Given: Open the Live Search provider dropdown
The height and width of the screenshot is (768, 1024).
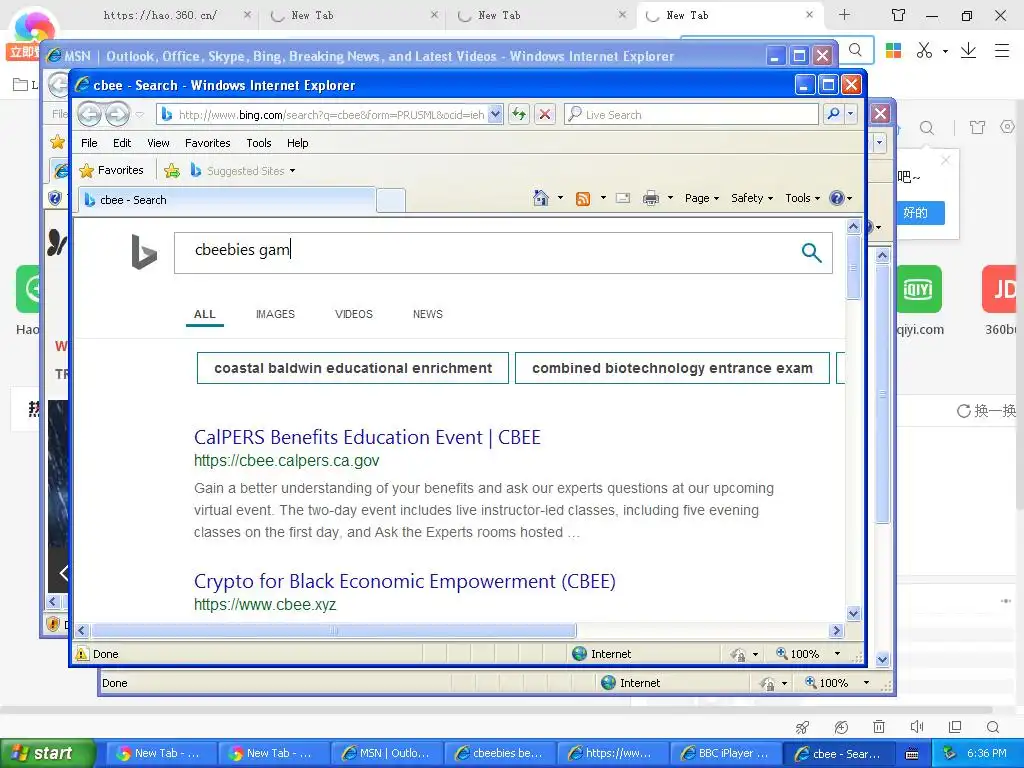Looking at the screenshot, I should [850, 114].
